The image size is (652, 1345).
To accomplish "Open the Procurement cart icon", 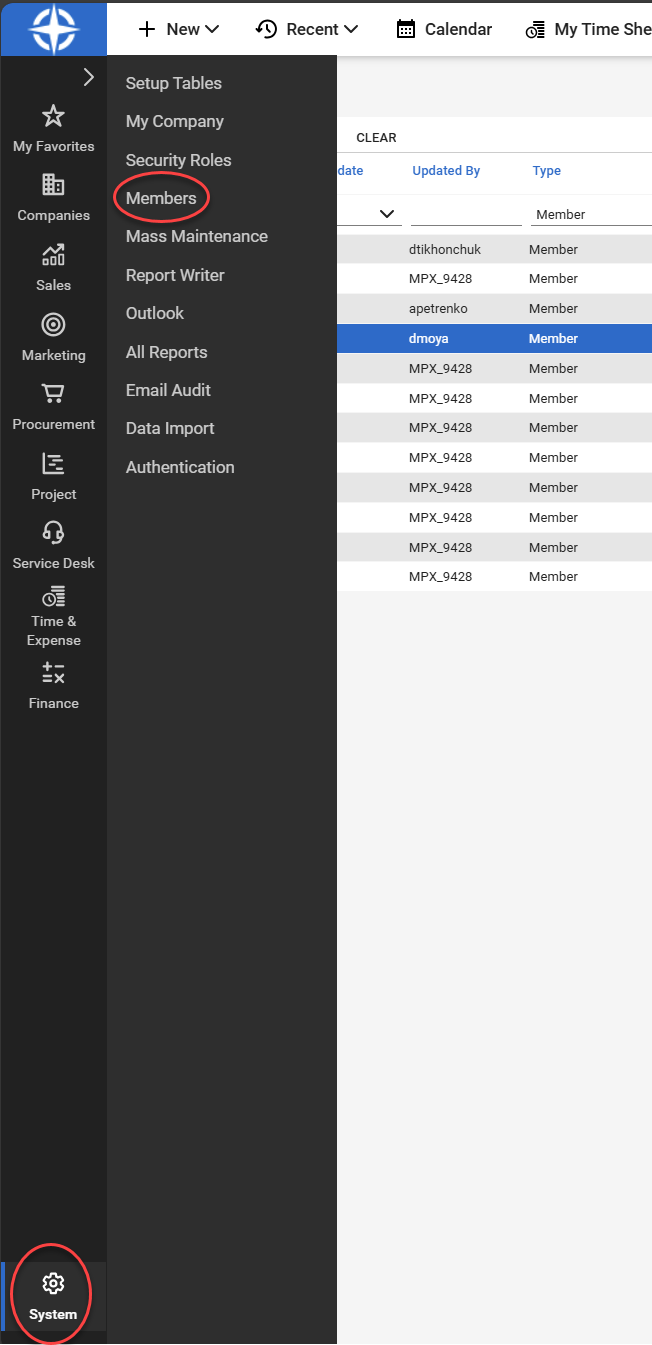I will tap(53, 394).
